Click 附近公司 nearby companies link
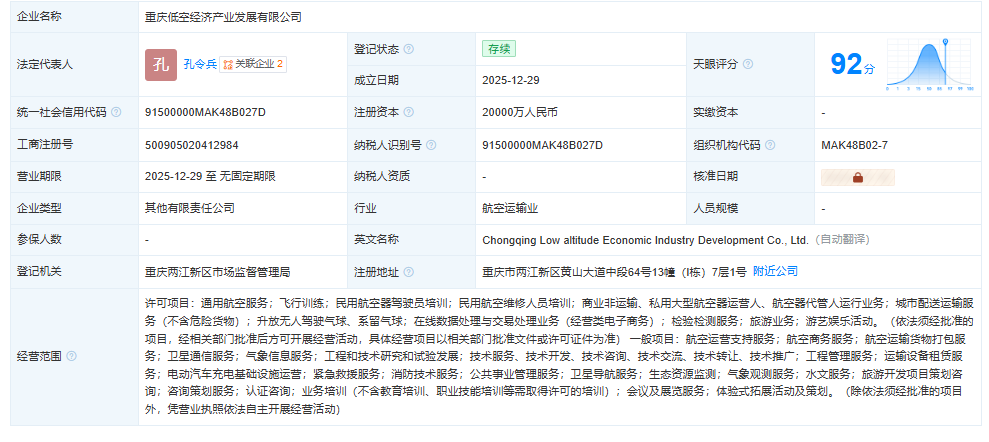 [775, 271]
